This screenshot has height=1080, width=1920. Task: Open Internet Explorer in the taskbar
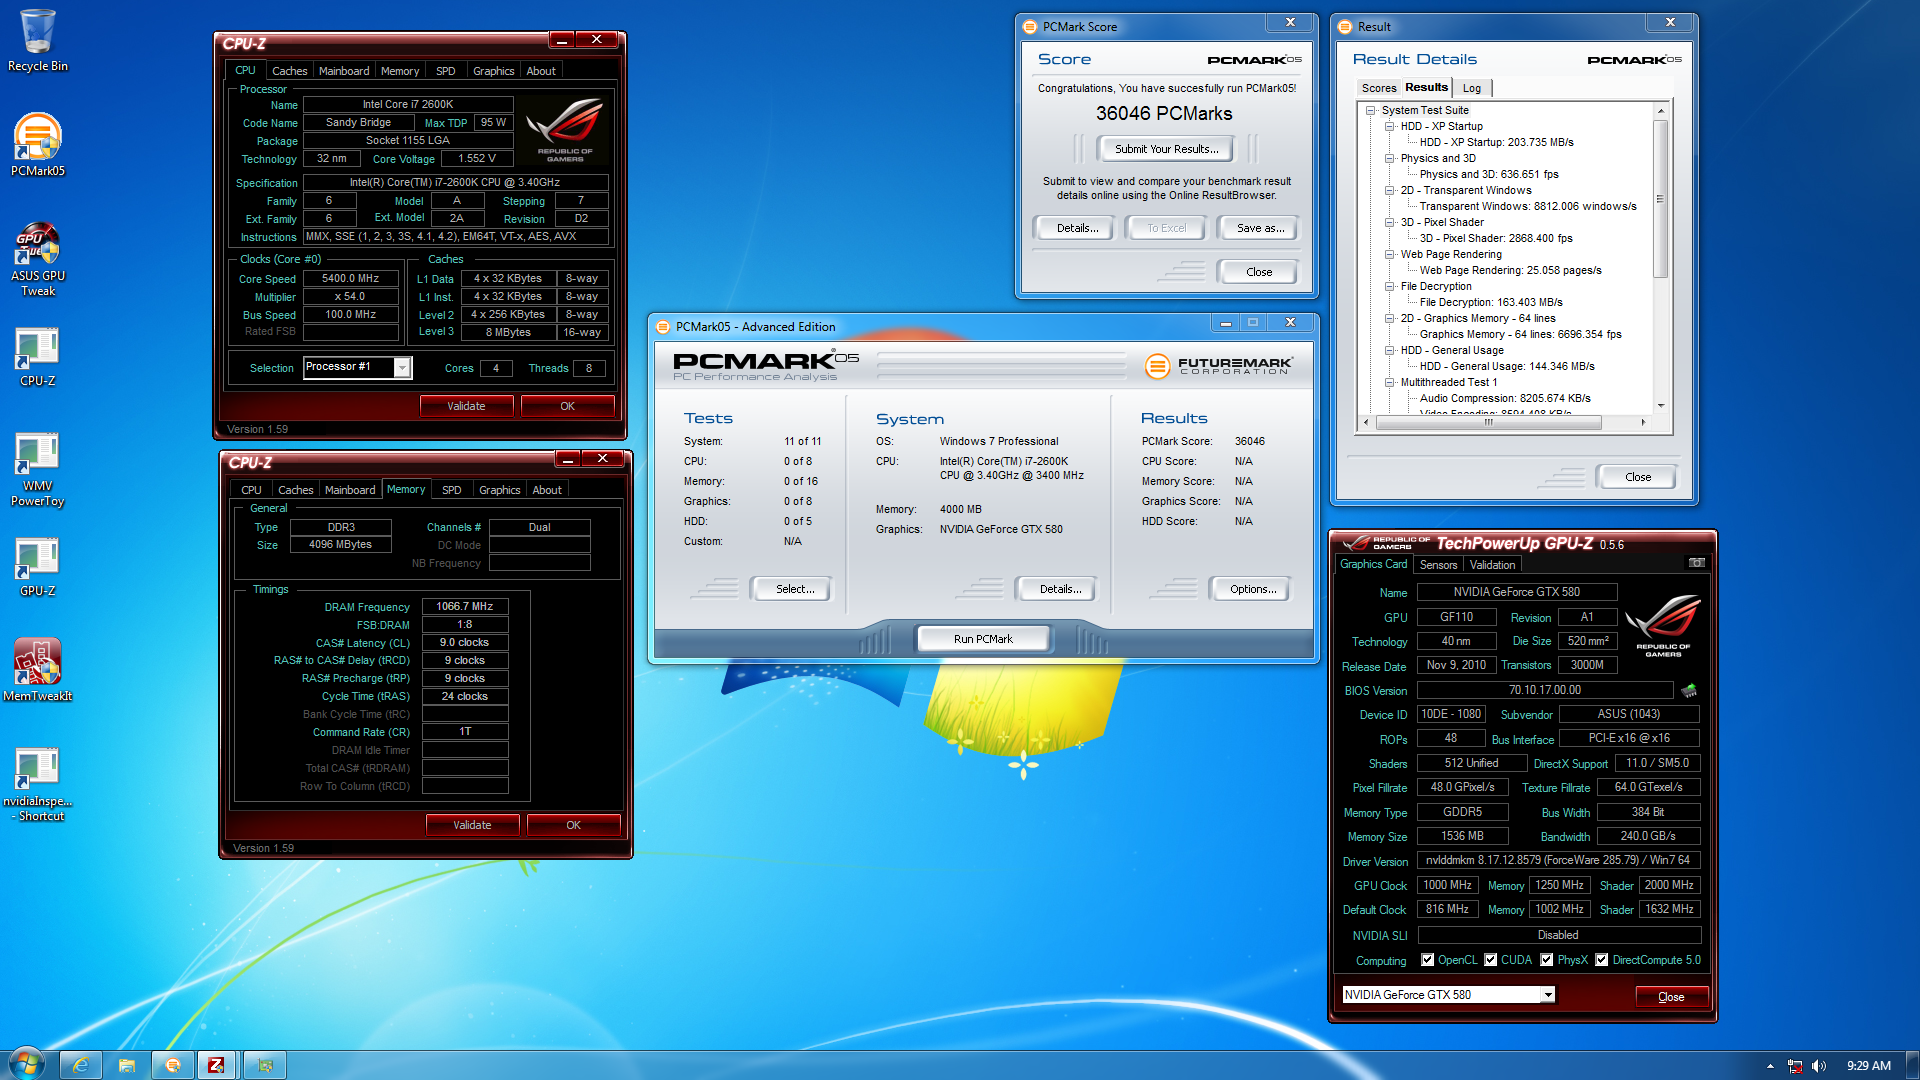81,1065
